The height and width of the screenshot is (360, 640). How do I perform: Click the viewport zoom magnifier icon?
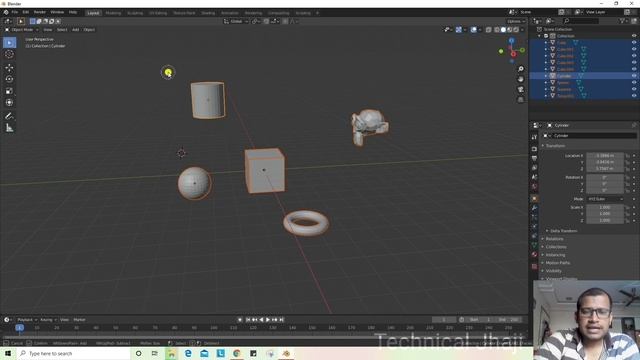(x=520, y=69)
